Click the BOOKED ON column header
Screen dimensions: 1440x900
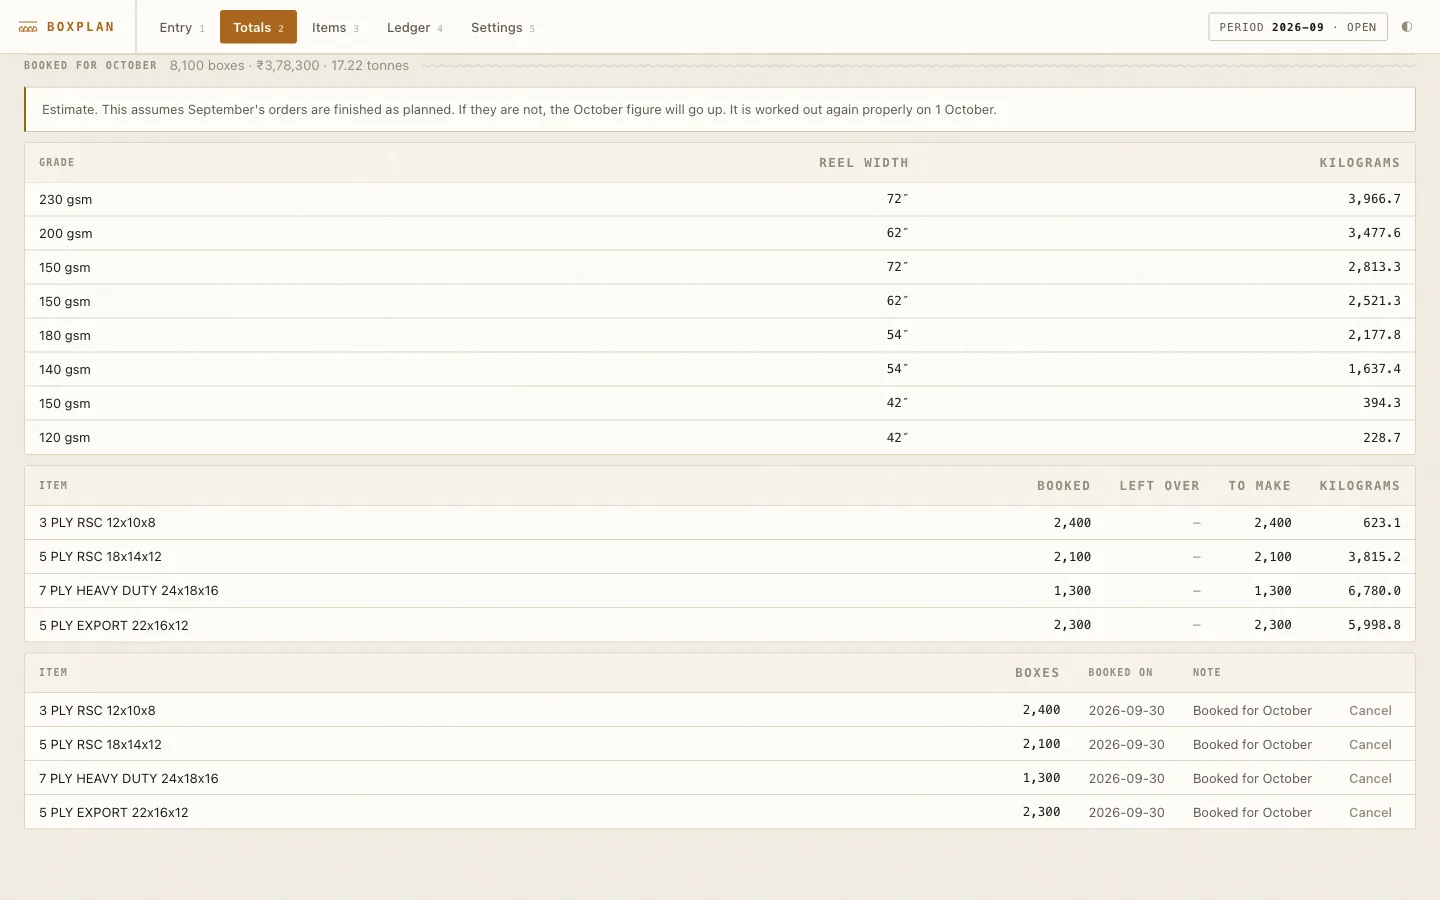point(1120,673)
